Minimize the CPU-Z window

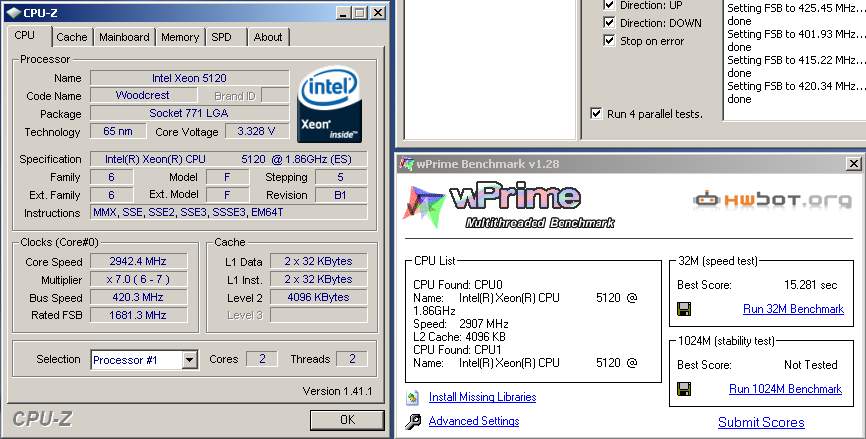click(342, 13)
